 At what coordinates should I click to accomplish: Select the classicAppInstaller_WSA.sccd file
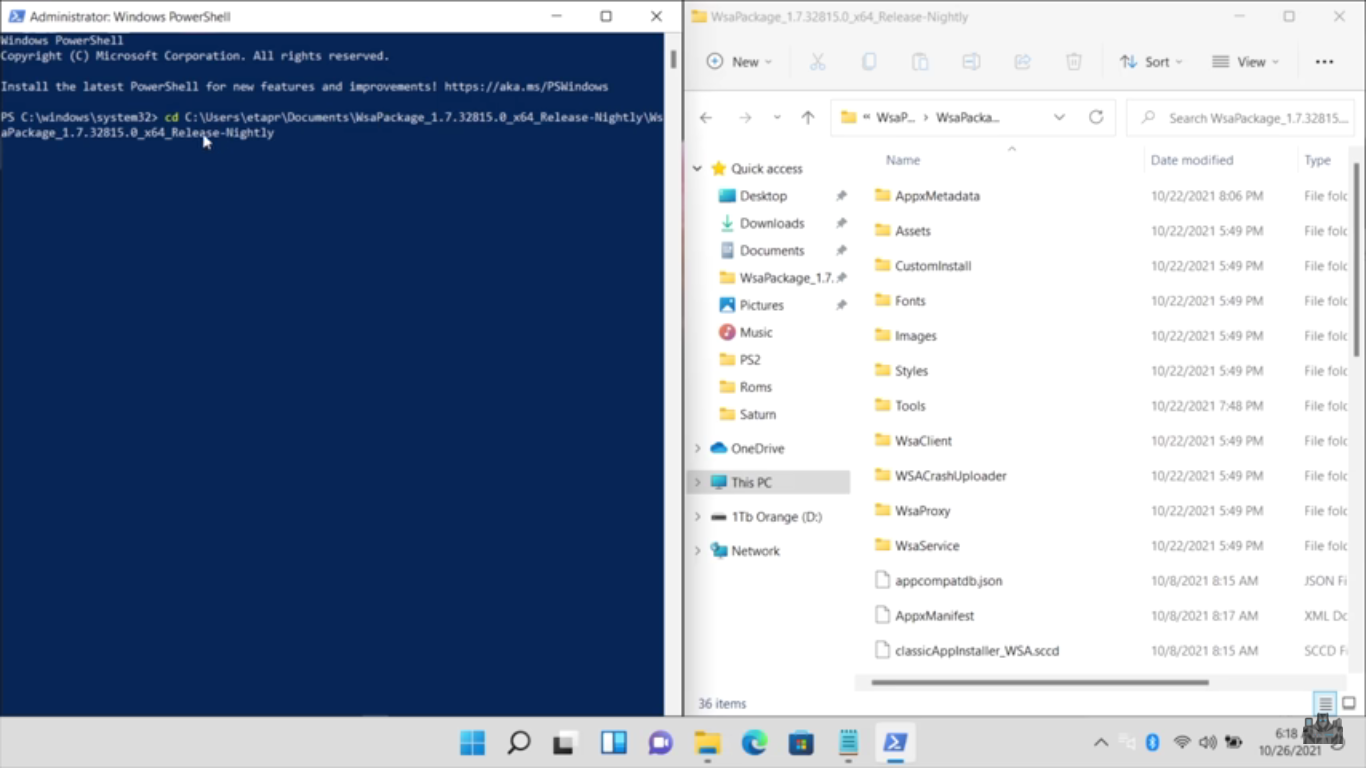tap(977, 651)
